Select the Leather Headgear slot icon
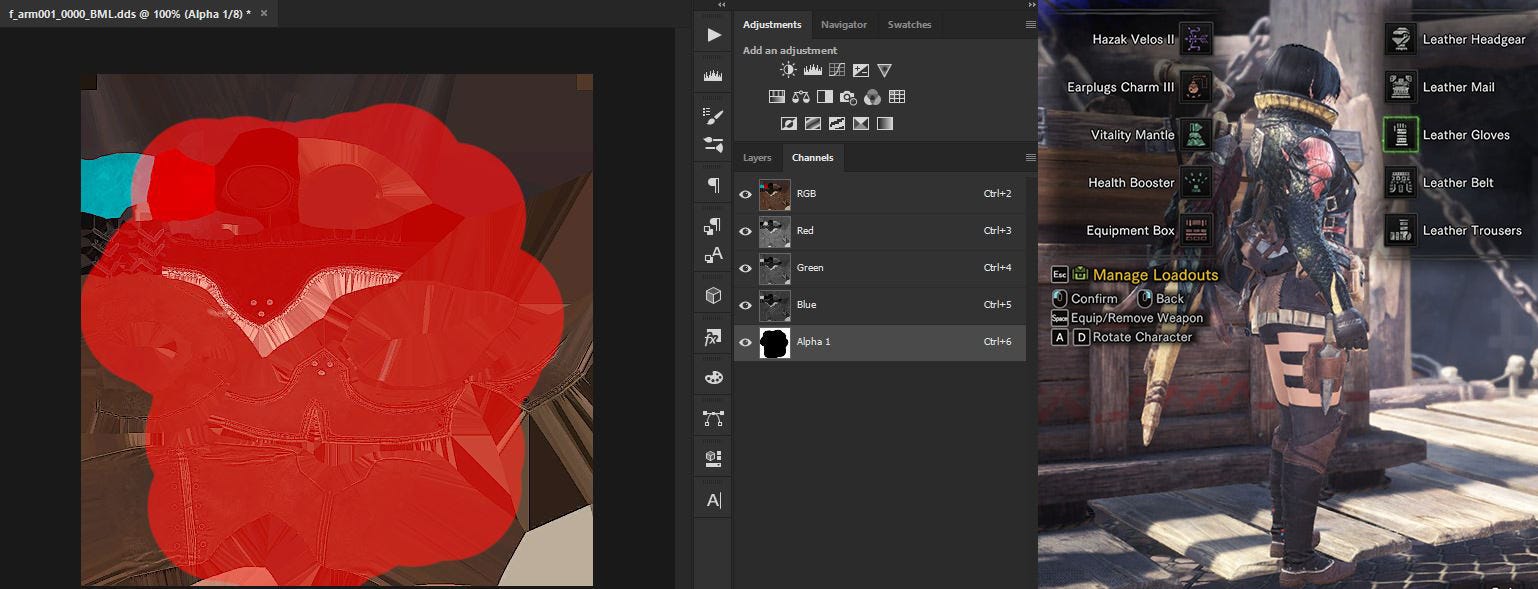Image resolution: width=1538 pixels, height=589 pixels. [x=1401, y=39]
